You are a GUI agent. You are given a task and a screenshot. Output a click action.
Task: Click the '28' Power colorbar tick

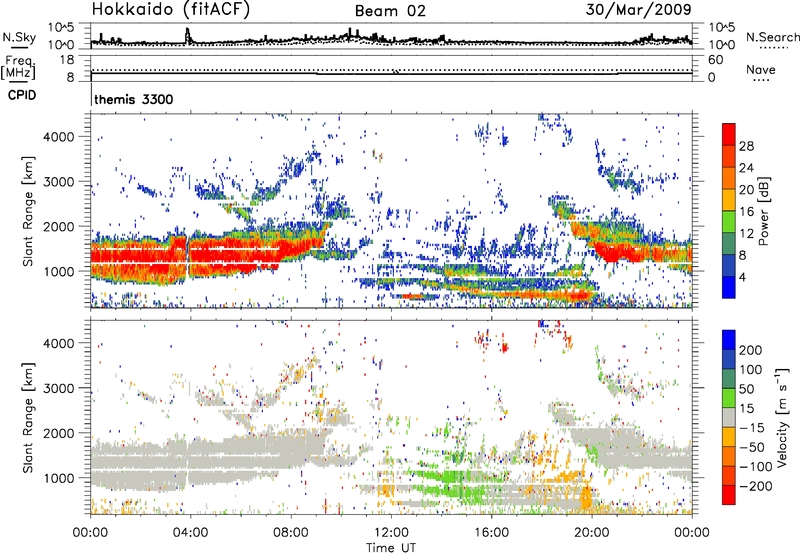[x=746, y=146]
